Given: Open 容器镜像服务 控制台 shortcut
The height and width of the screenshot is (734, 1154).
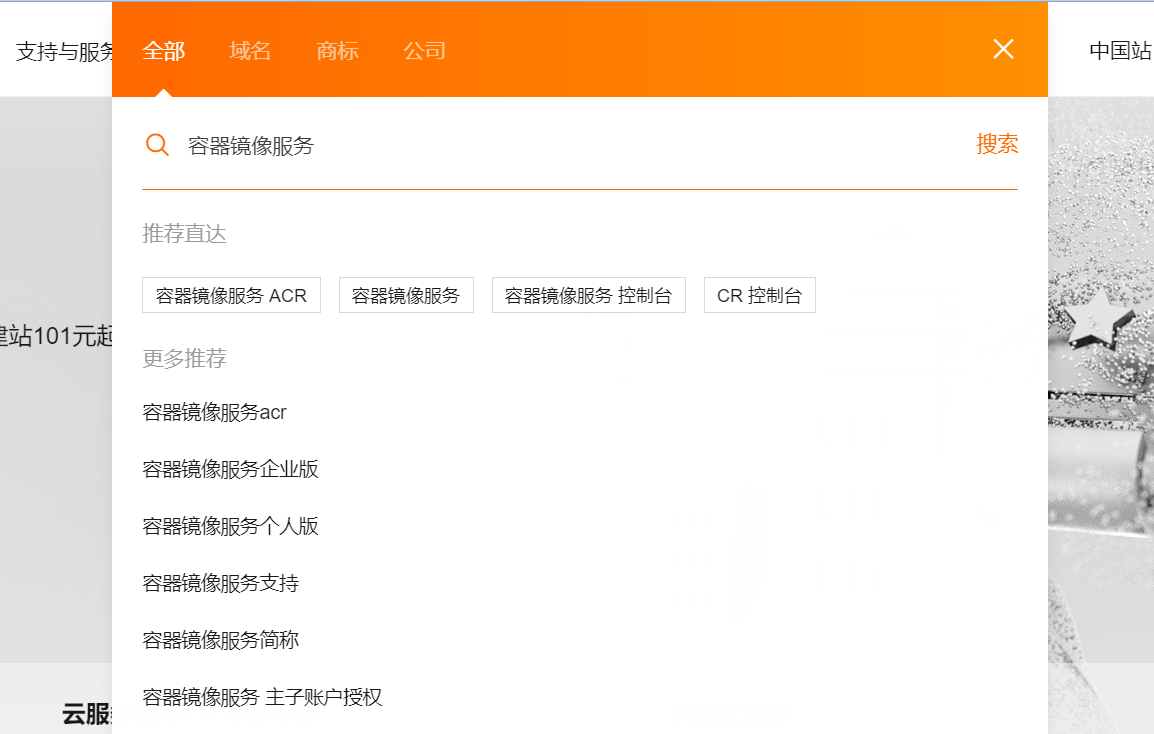Looking at the screenshot, I should pyautogui.click(x=588, y=295).
